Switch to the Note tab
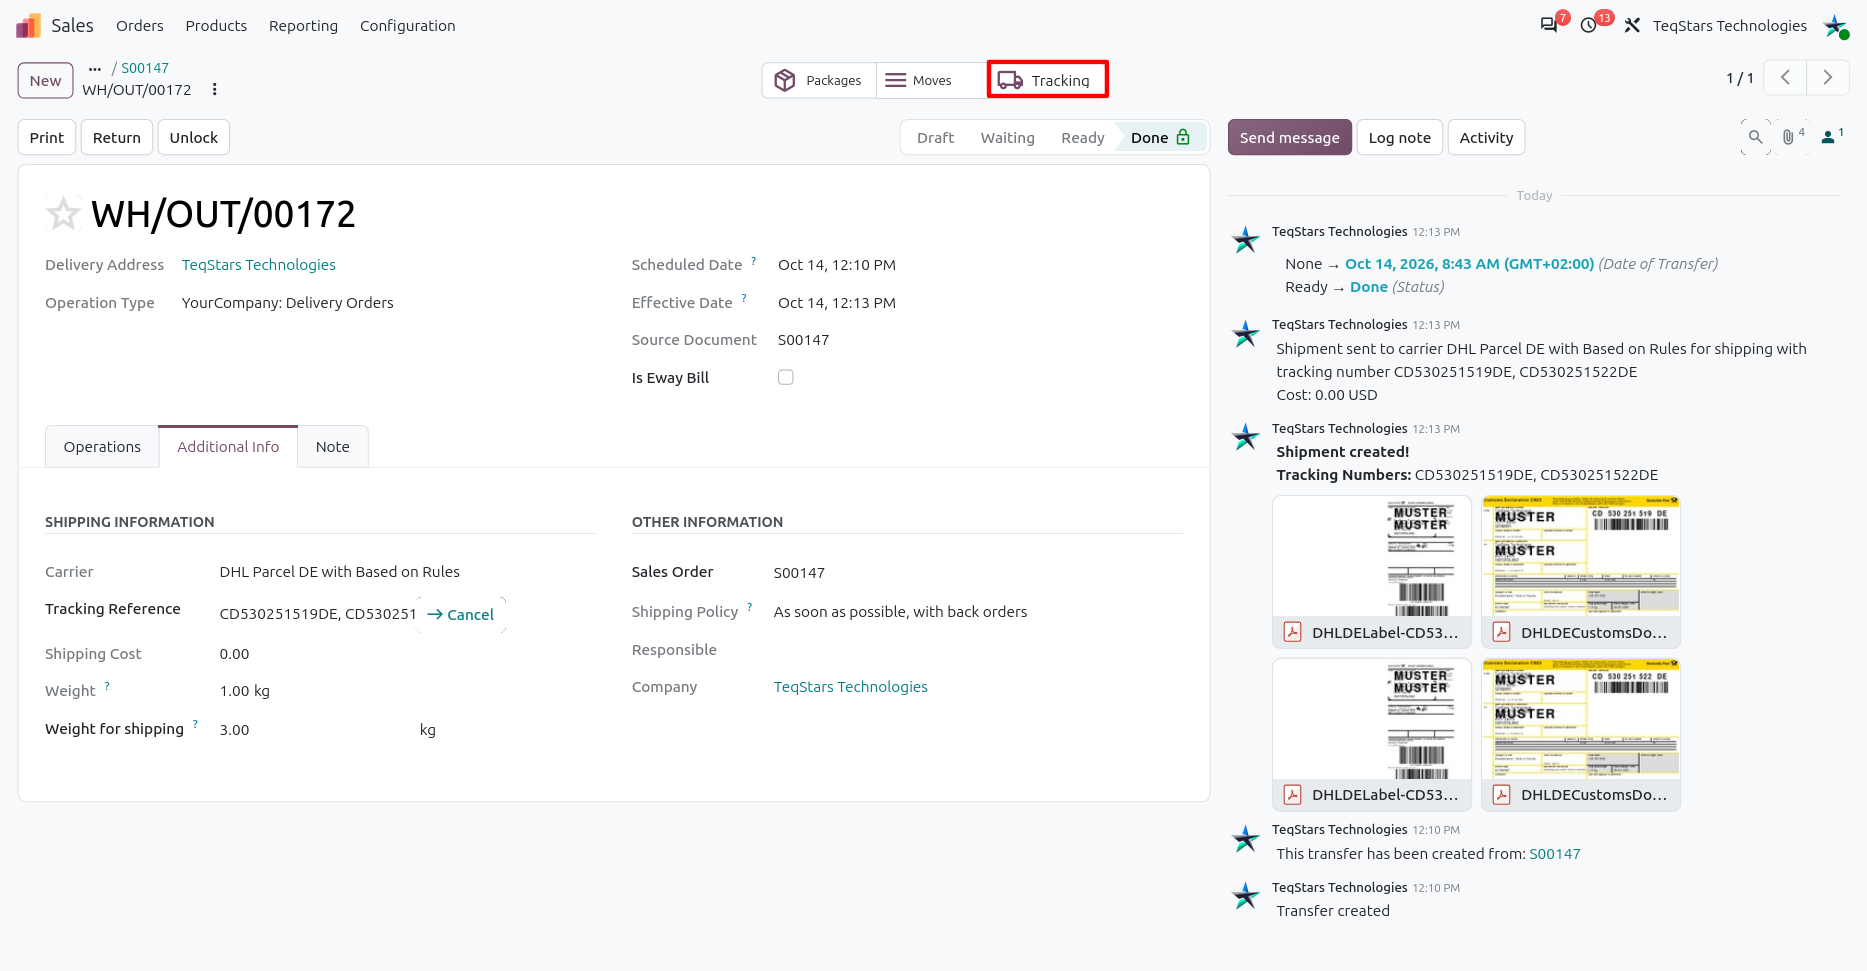 click(333, 446)
